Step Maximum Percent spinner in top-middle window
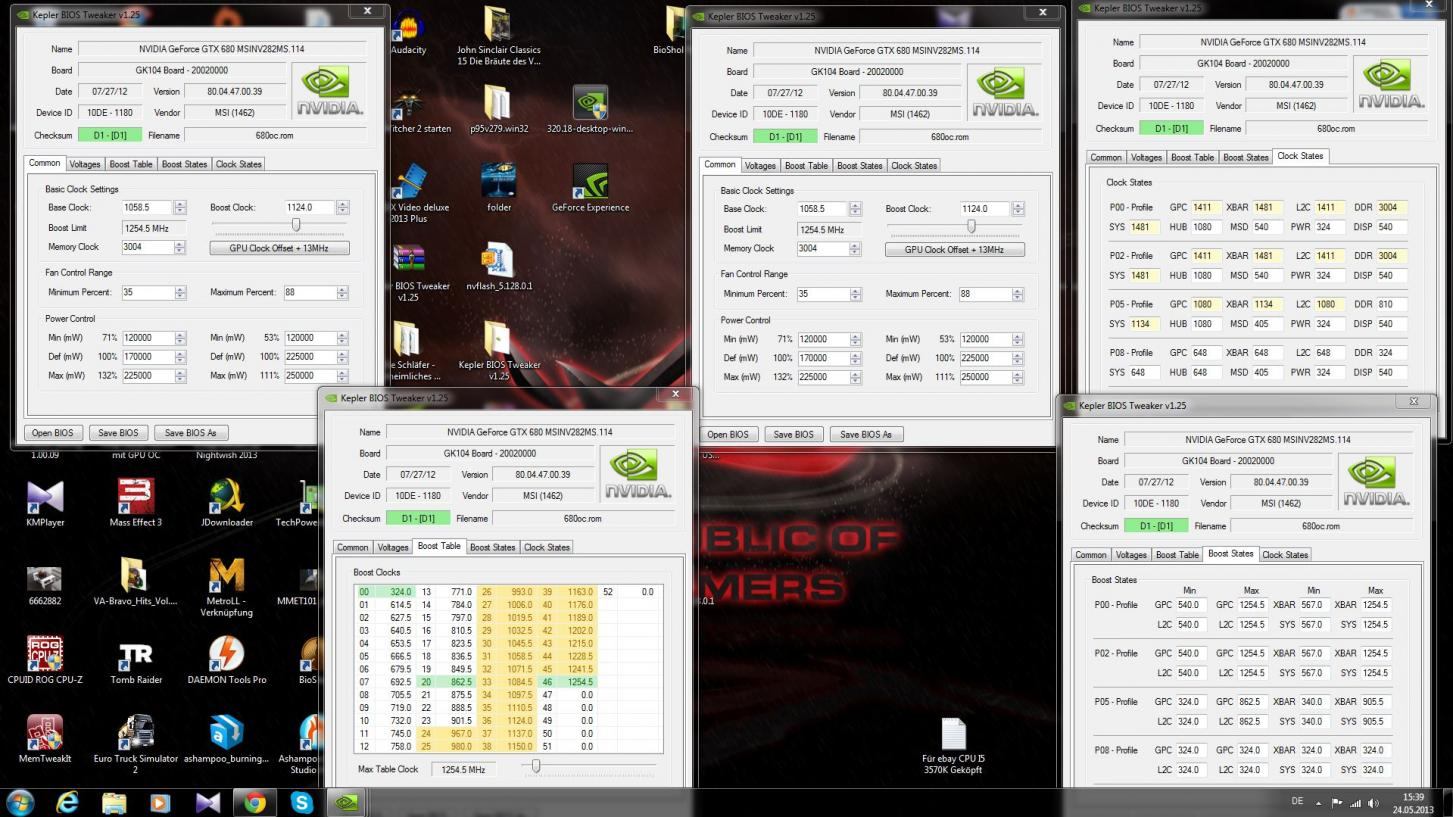 click(x=1017, y=294)
